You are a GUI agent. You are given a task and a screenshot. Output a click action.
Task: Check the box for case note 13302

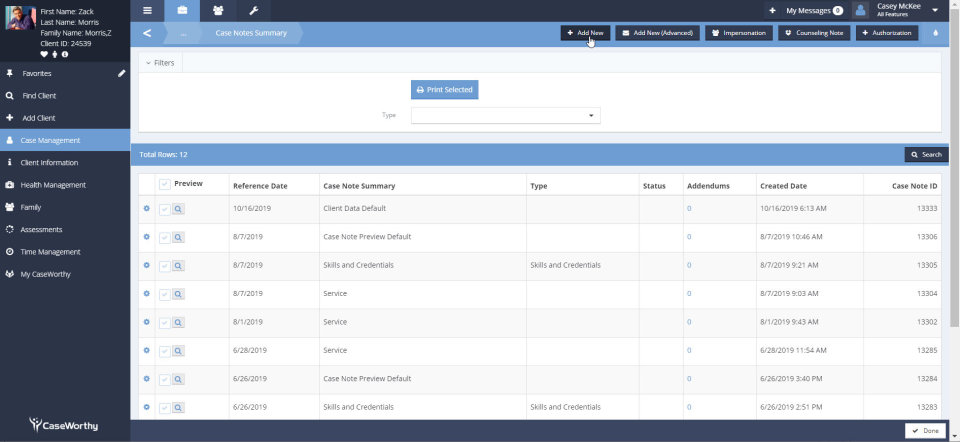tap(165, 323)
